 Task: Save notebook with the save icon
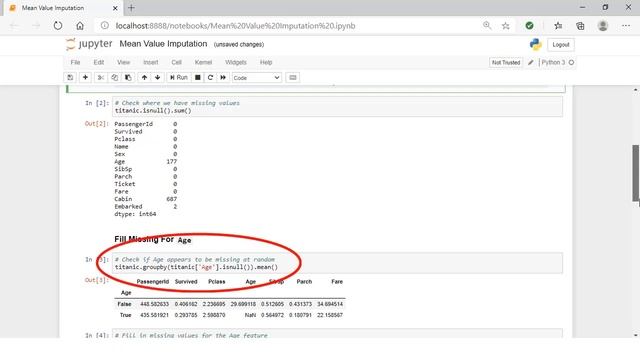point(70,78)
